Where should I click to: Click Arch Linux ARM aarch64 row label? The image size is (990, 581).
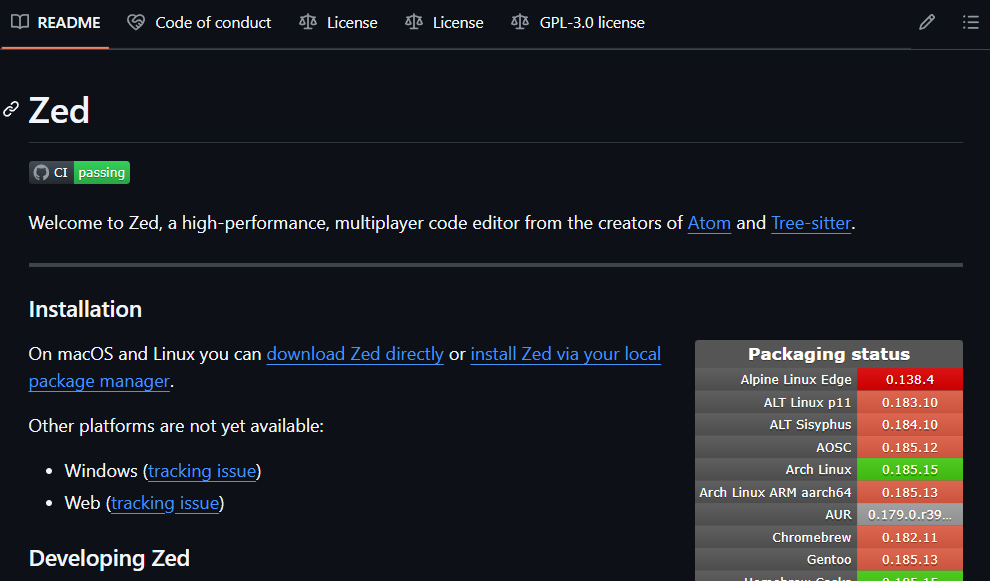coord(775,492)
